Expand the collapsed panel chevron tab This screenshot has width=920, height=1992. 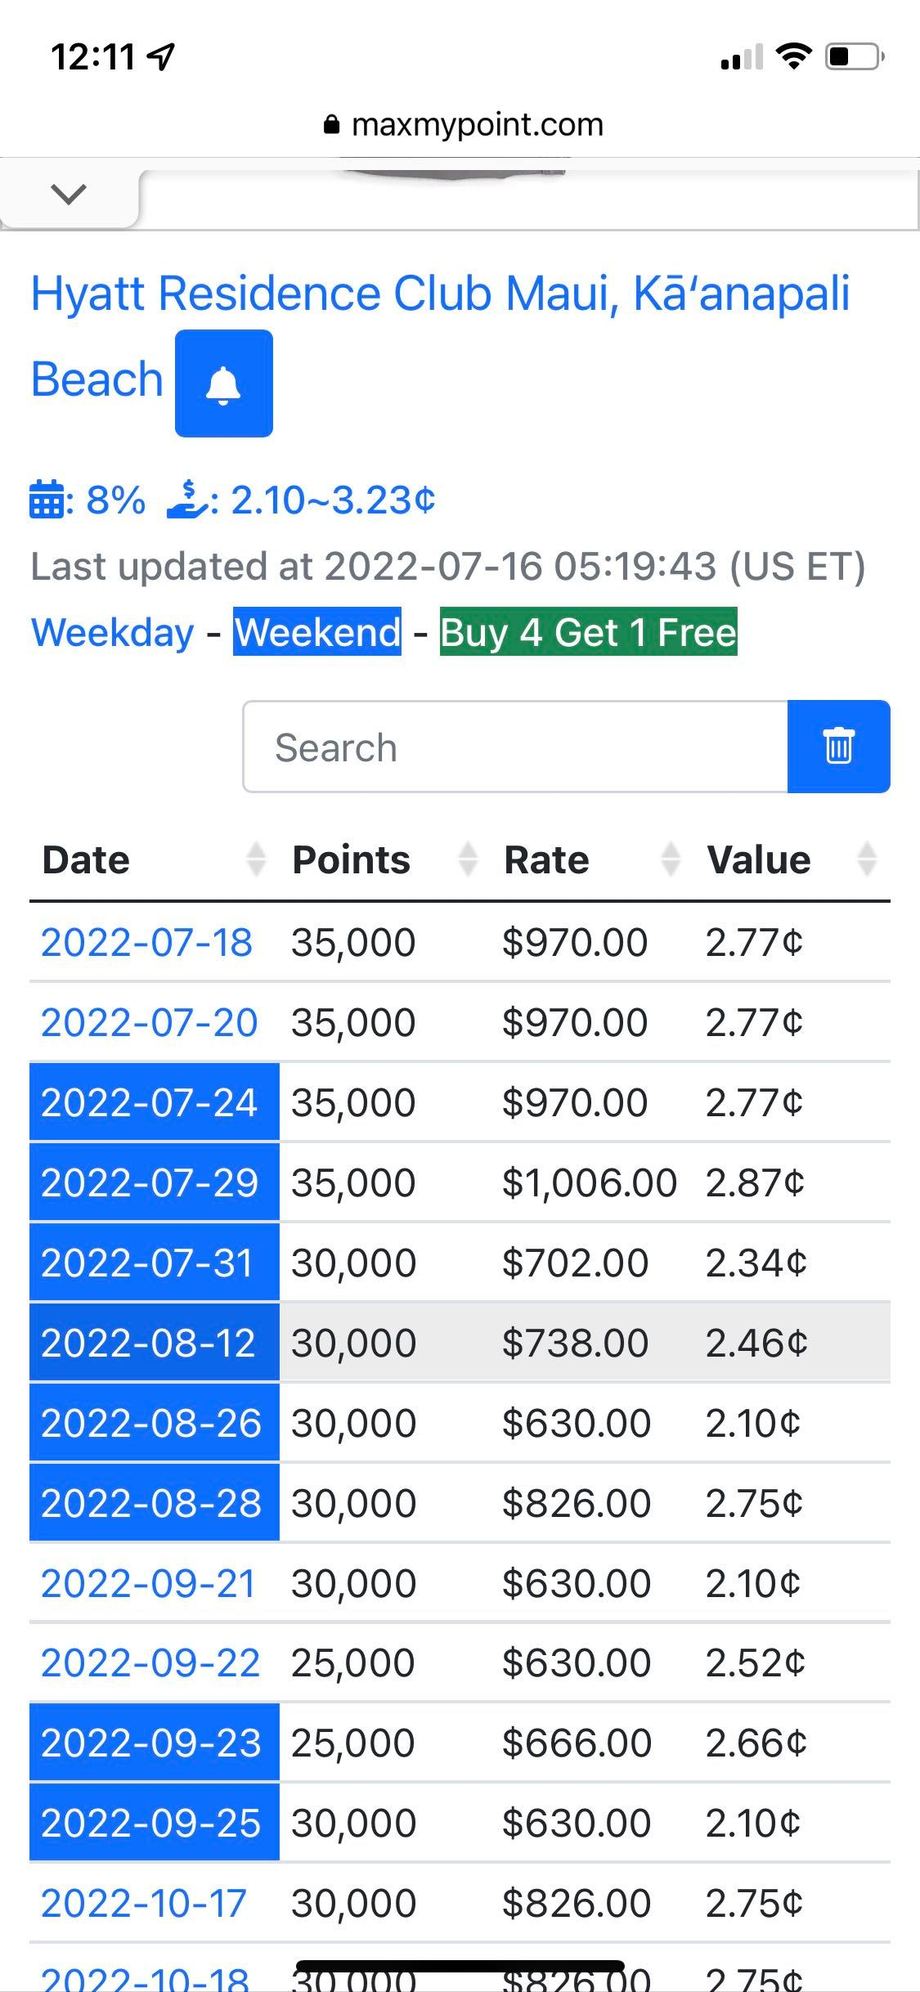pos(68,195)
